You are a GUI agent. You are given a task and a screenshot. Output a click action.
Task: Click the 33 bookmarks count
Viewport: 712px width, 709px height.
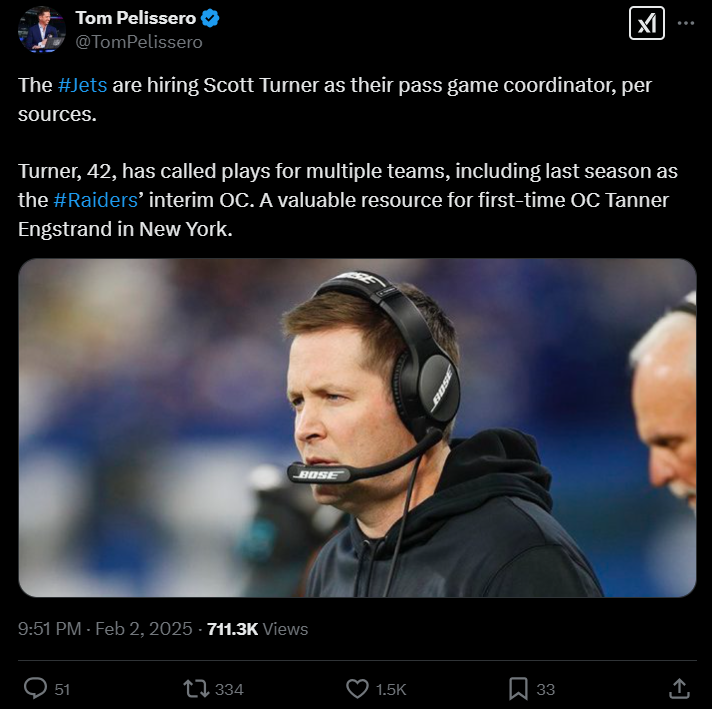pyautogui.click(x=546, y=689)
